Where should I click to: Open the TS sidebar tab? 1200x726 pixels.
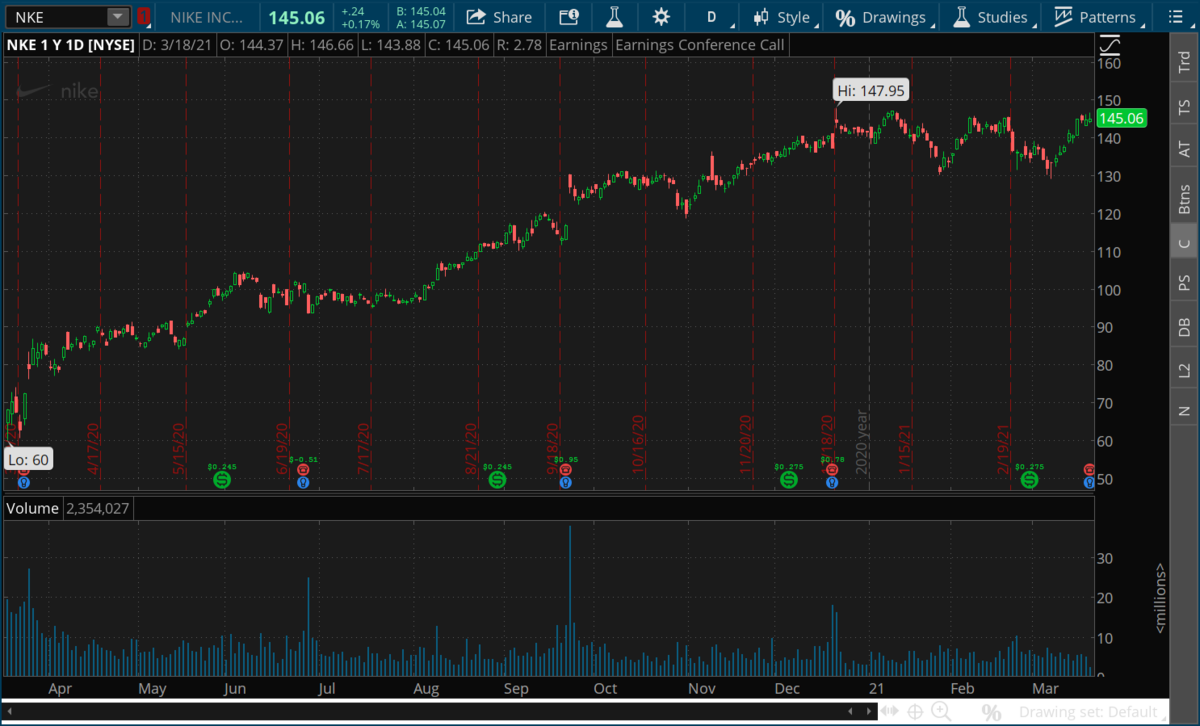tap(1185, 105)
